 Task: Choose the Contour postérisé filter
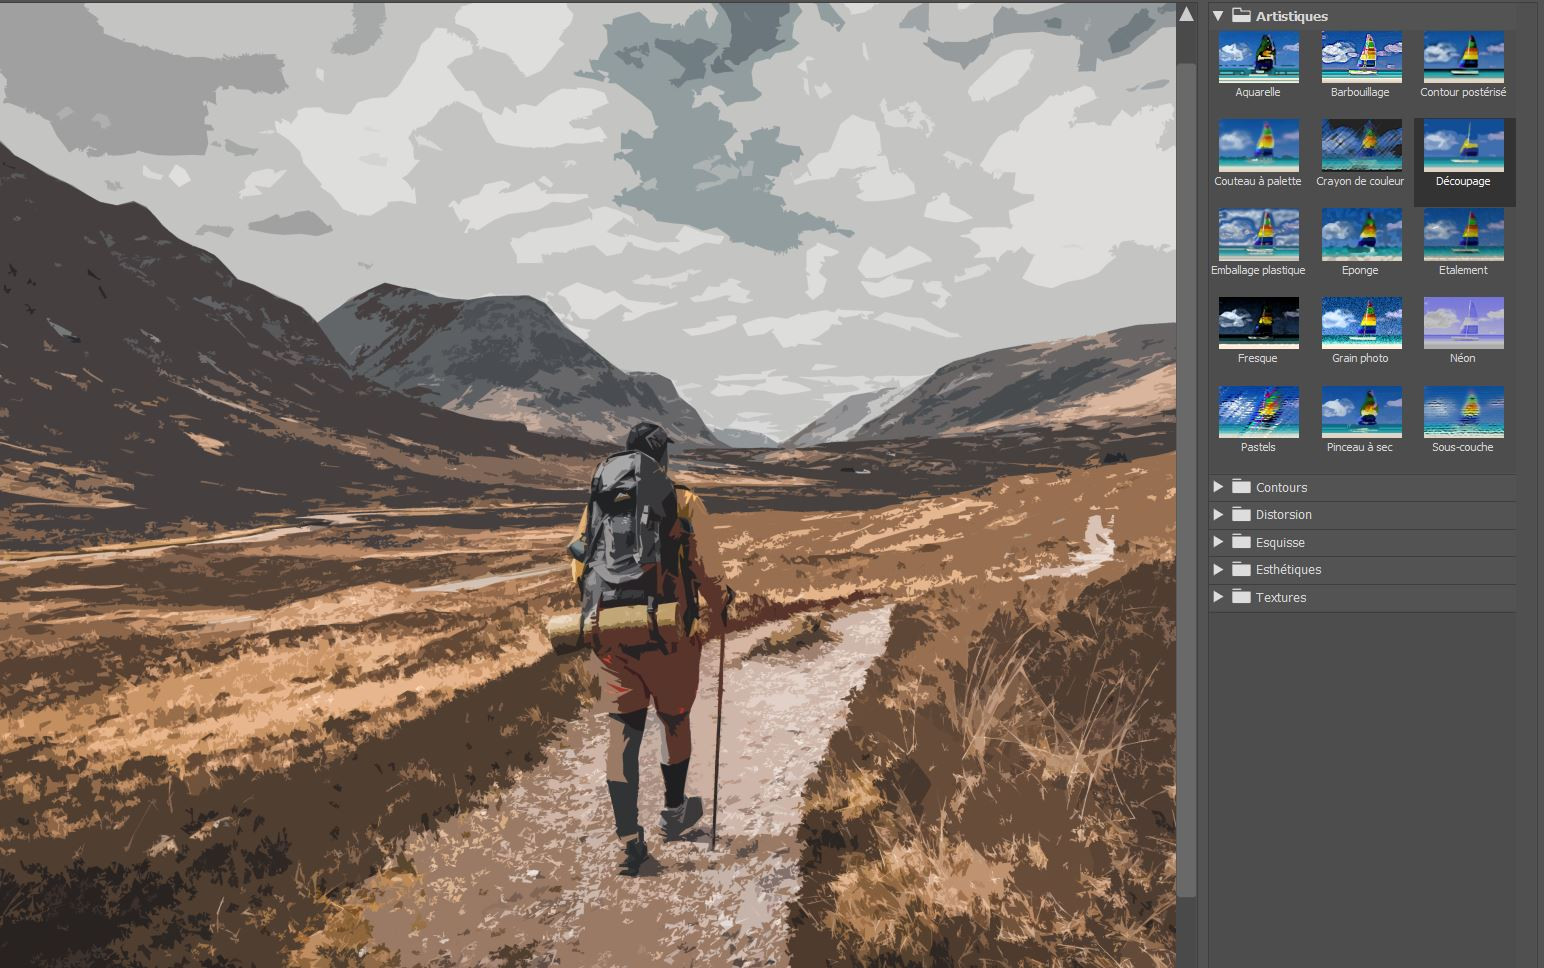[x=1463, y=57]
